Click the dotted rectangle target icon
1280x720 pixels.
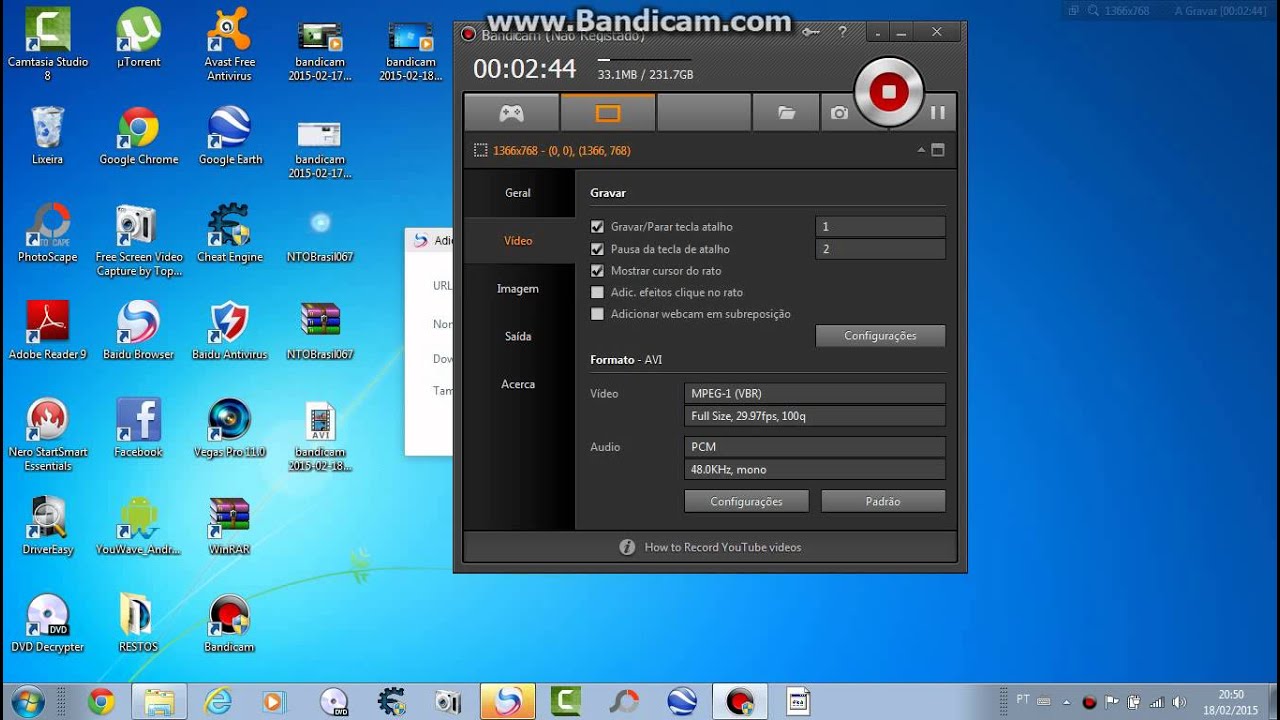[x=481, y=150]
